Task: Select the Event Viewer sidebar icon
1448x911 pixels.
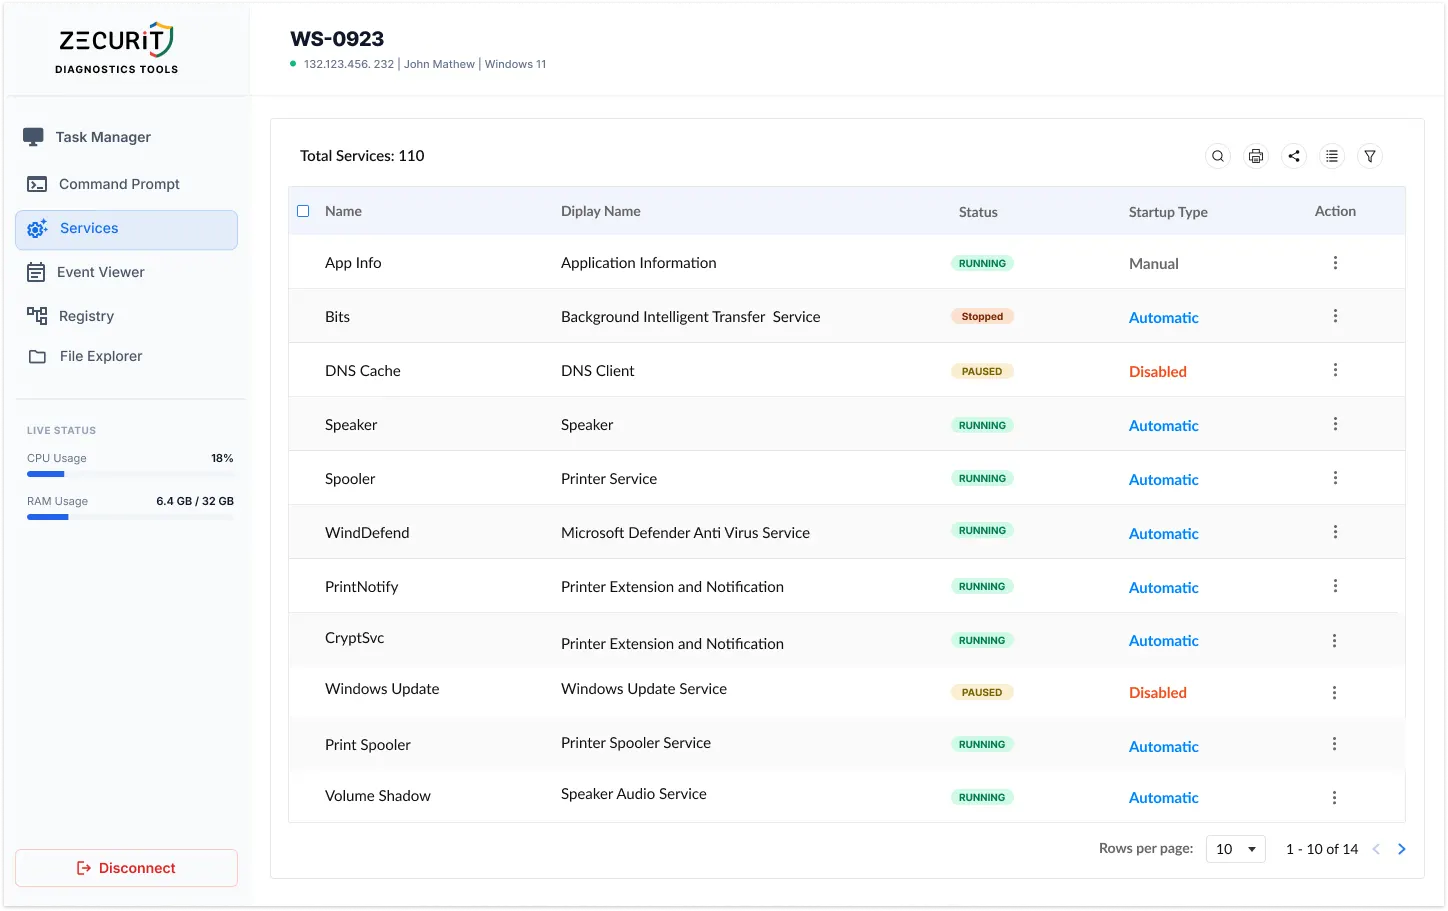Action: coord(36,272)
